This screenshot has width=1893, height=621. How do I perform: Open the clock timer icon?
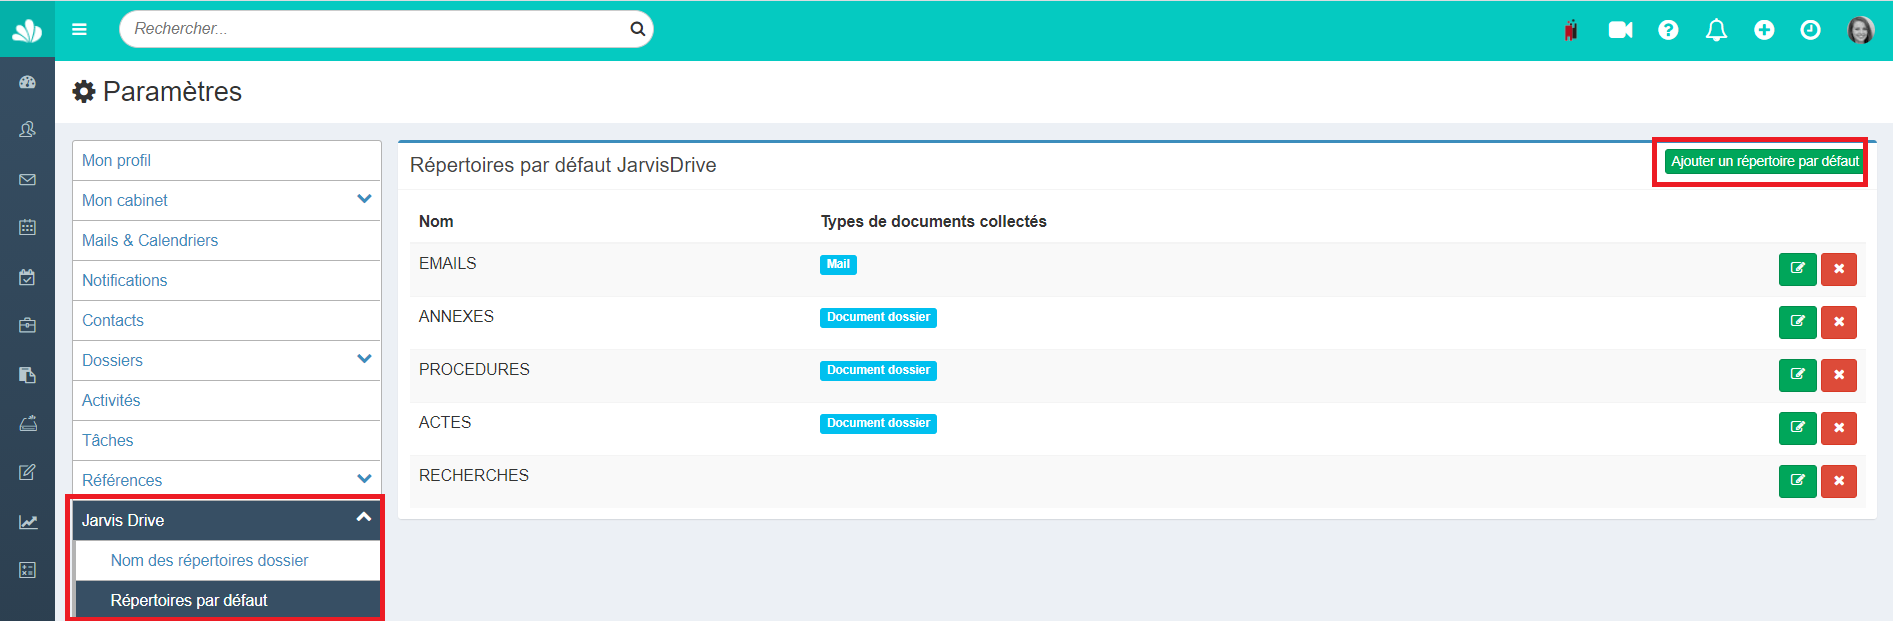pyautogui.click(x=1810, y=30)
